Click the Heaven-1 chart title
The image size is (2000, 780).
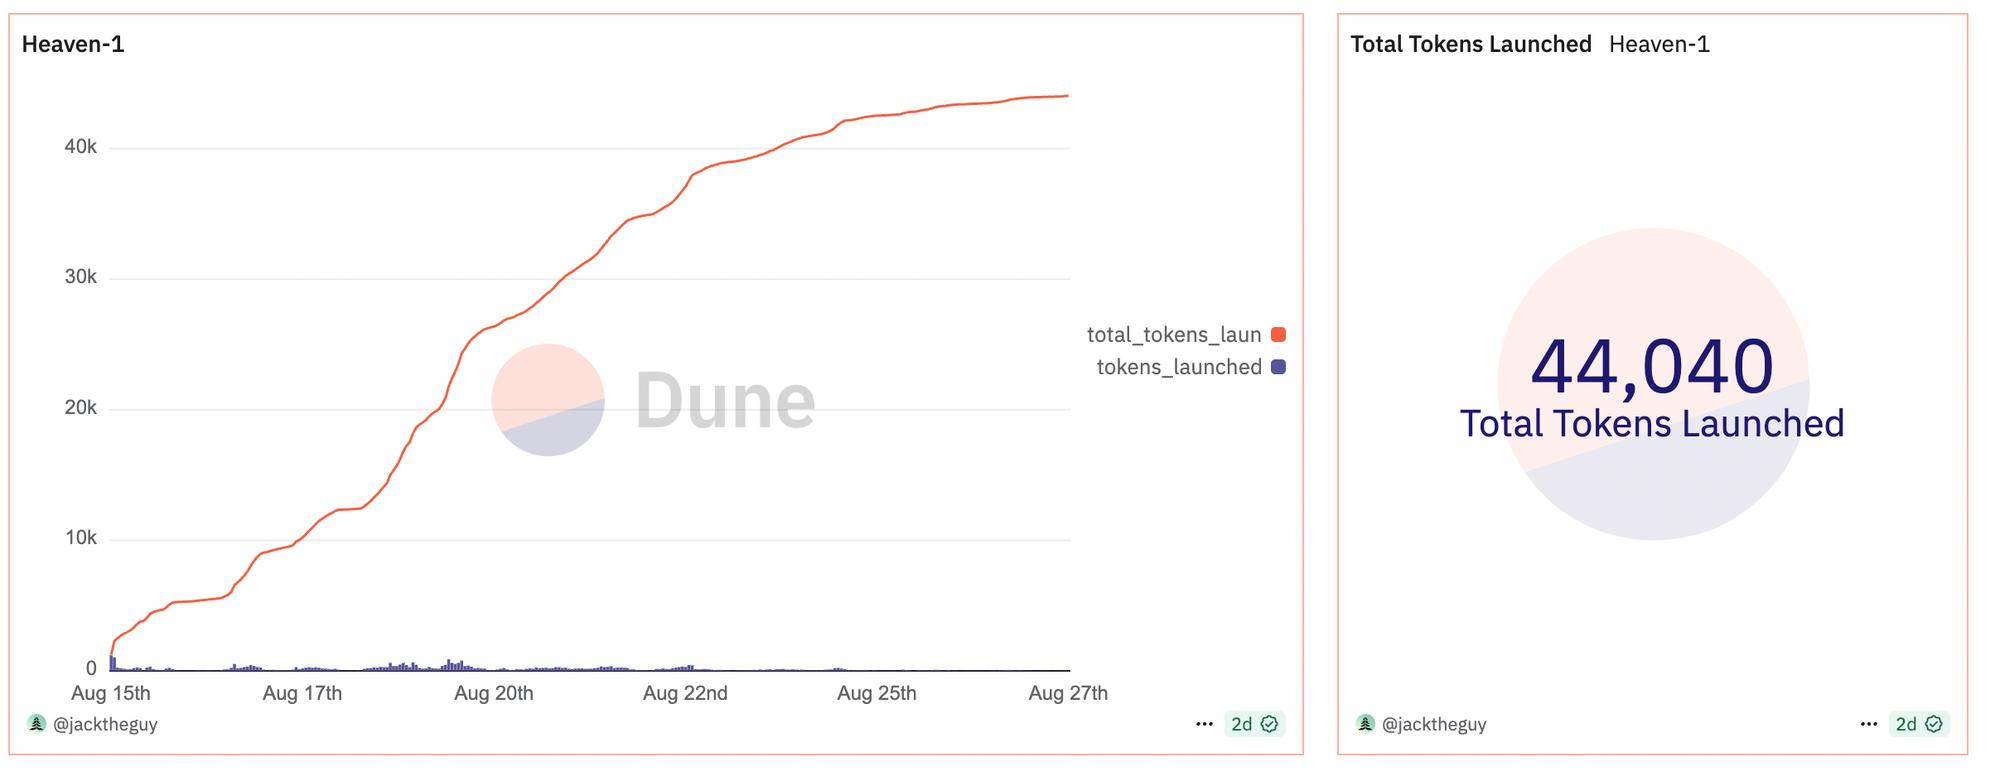(x=73, y=44)
